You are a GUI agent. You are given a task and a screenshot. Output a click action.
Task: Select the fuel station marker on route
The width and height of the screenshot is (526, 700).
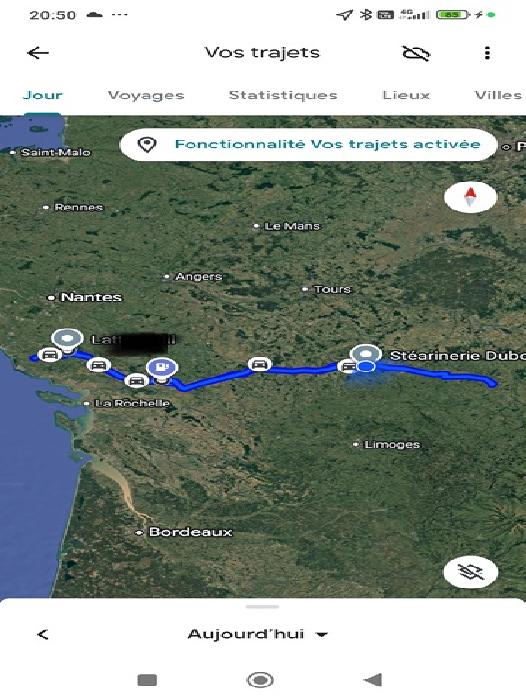coord(162,370)
